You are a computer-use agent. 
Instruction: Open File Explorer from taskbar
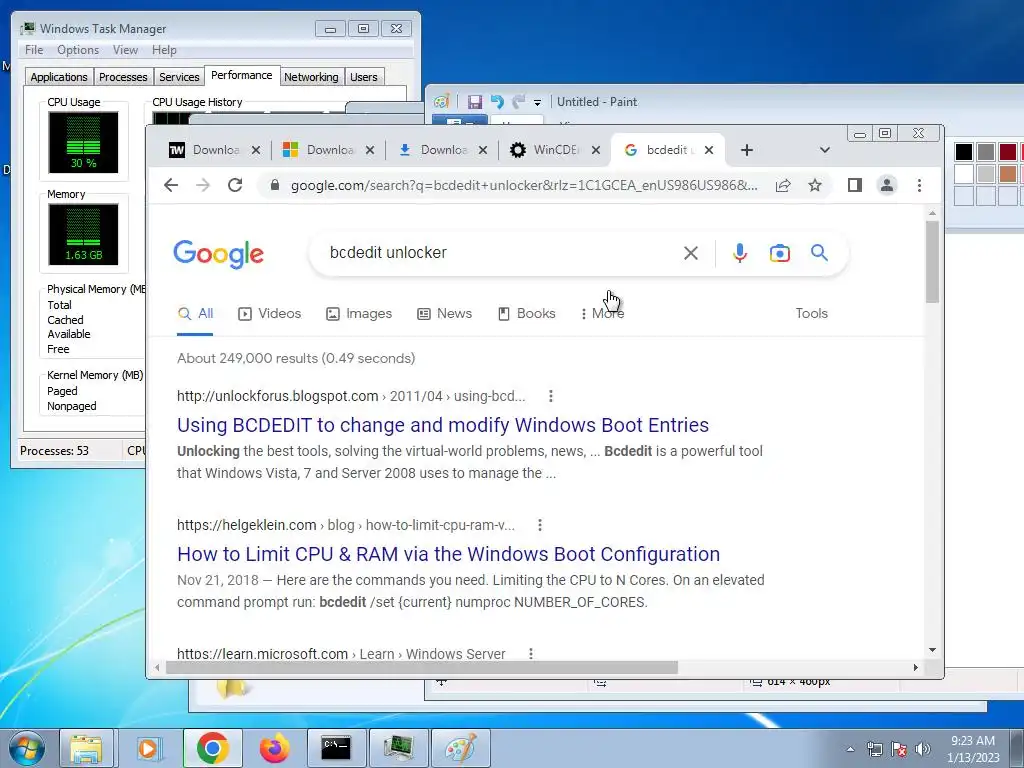(87, 748)
